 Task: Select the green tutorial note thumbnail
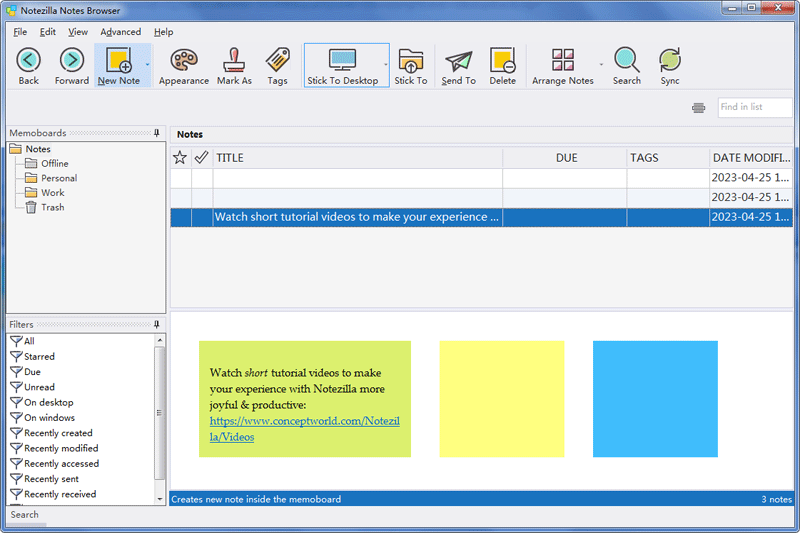pyautogui.click(x=305, y=399)
